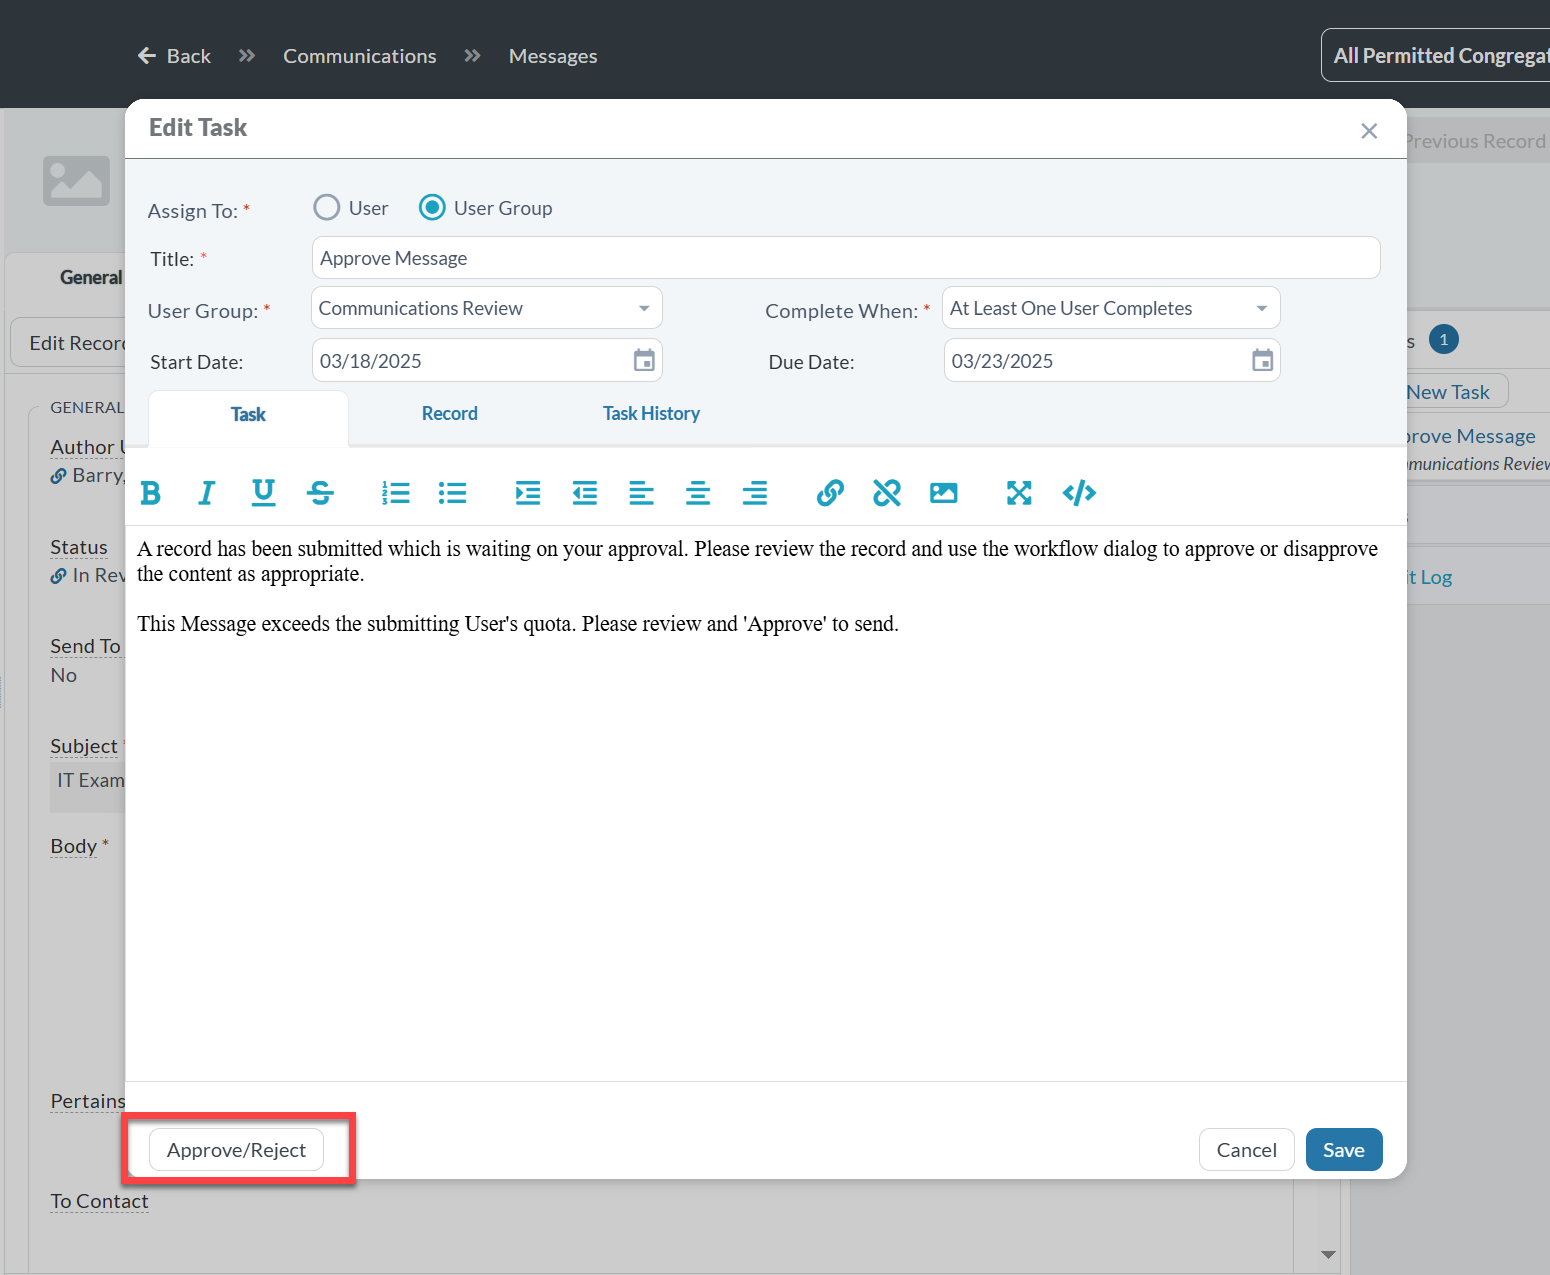Insert a hyperlink in the editor
This screenshot has width=1550, height=1275.
(x=830, y=493)
